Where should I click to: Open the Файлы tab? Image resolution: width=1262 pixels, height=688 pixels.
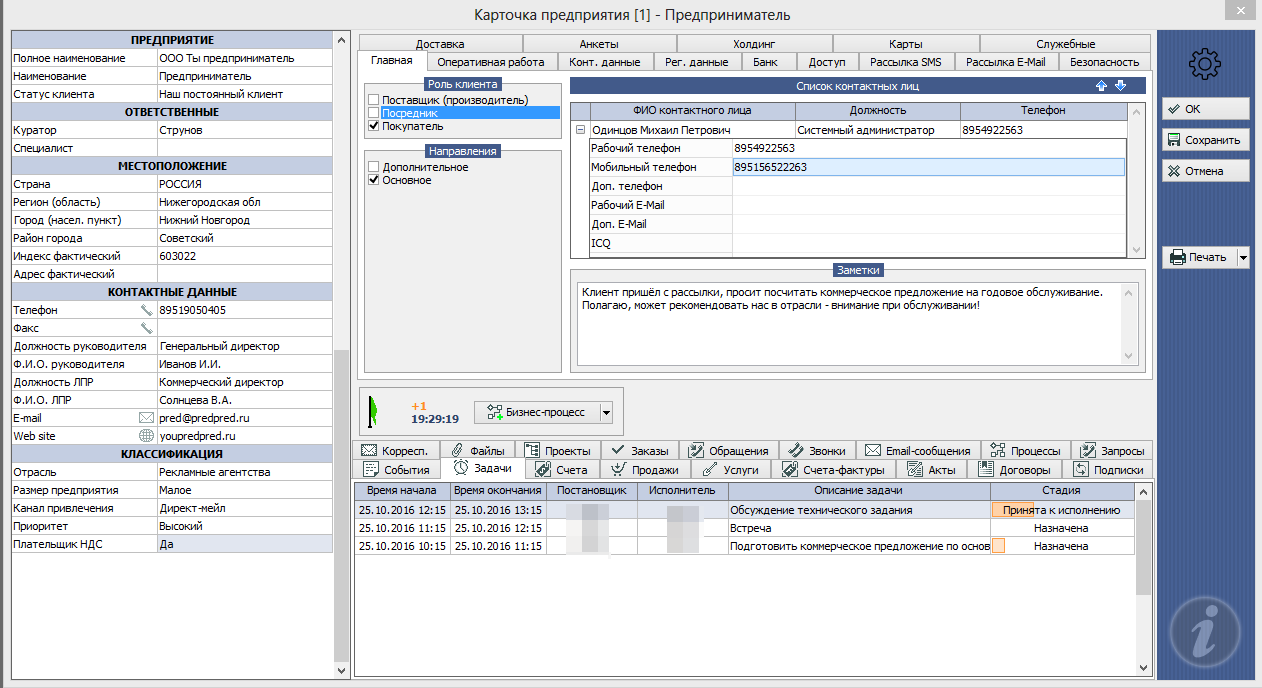[x=478, y=451]
